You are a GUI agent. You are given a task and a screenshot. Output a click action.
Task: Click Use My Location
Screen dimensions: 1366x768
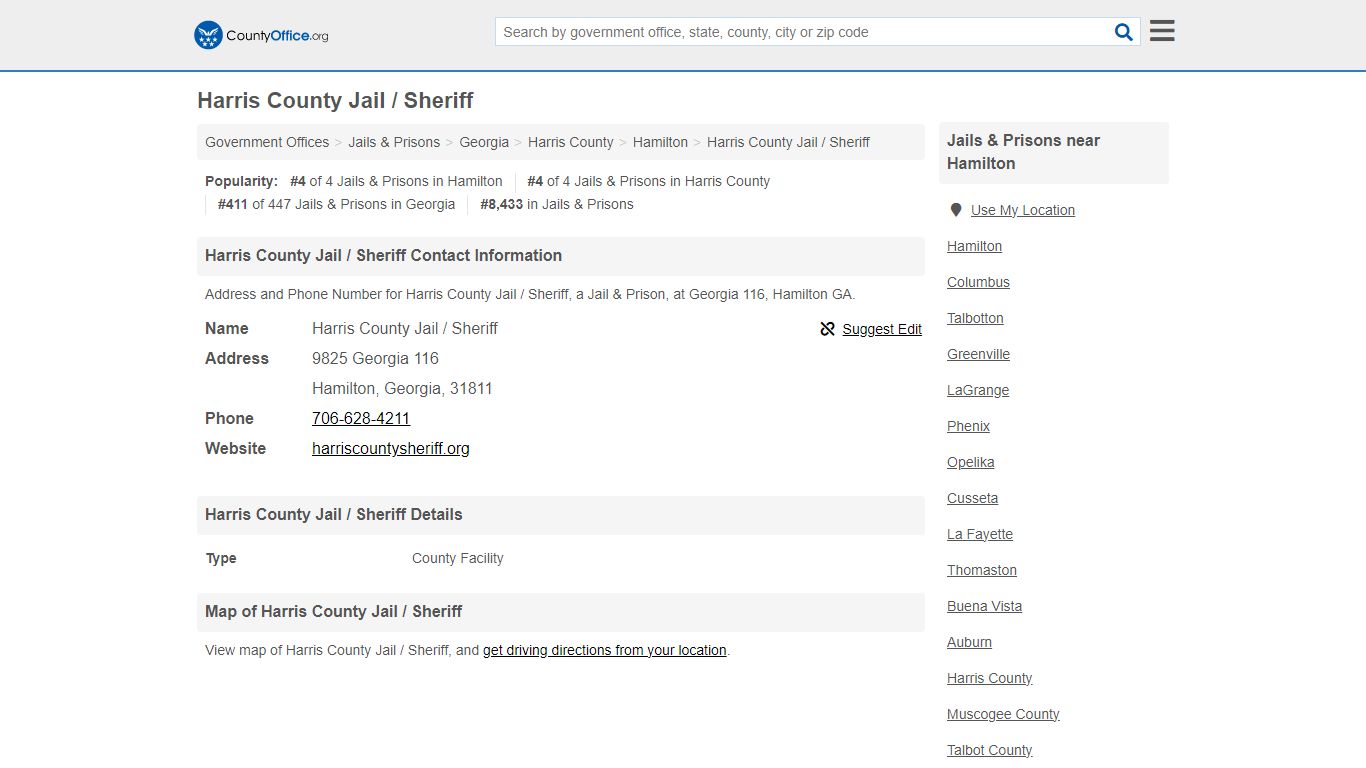[1023, 210]
